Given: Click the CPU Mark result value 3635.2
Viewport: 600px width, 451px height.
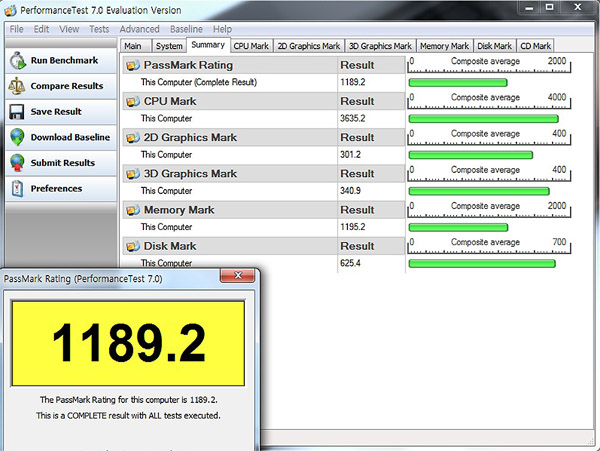Looking at the screenshot, I should coord(353,119).
